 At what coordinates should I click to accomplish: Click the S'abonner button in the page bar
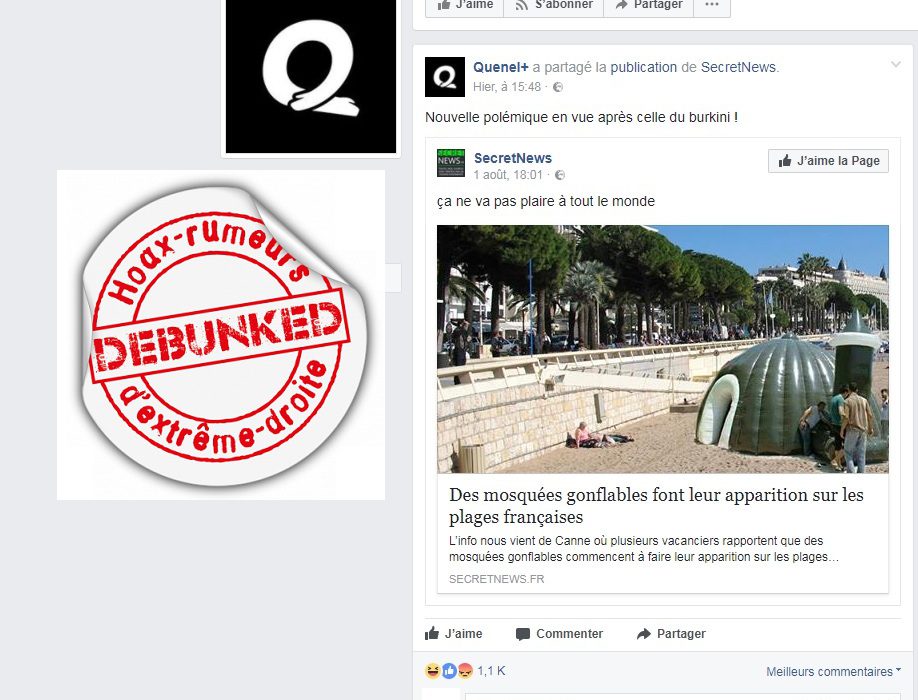(x=554, y=5)
